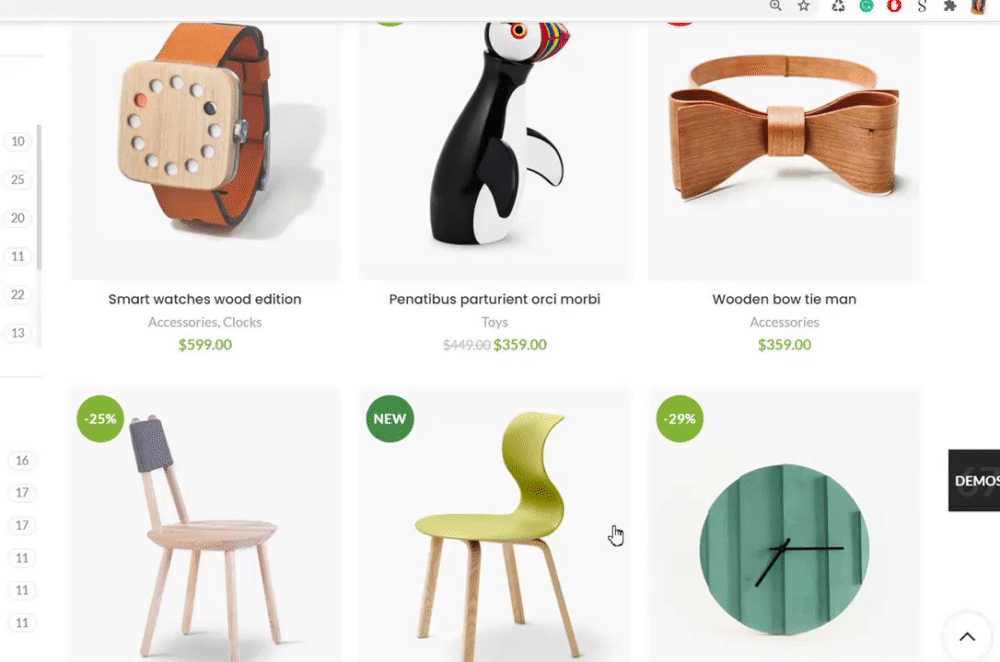Open the green Grammarly extension icon

pyautogui.click(x=866, y=6)
